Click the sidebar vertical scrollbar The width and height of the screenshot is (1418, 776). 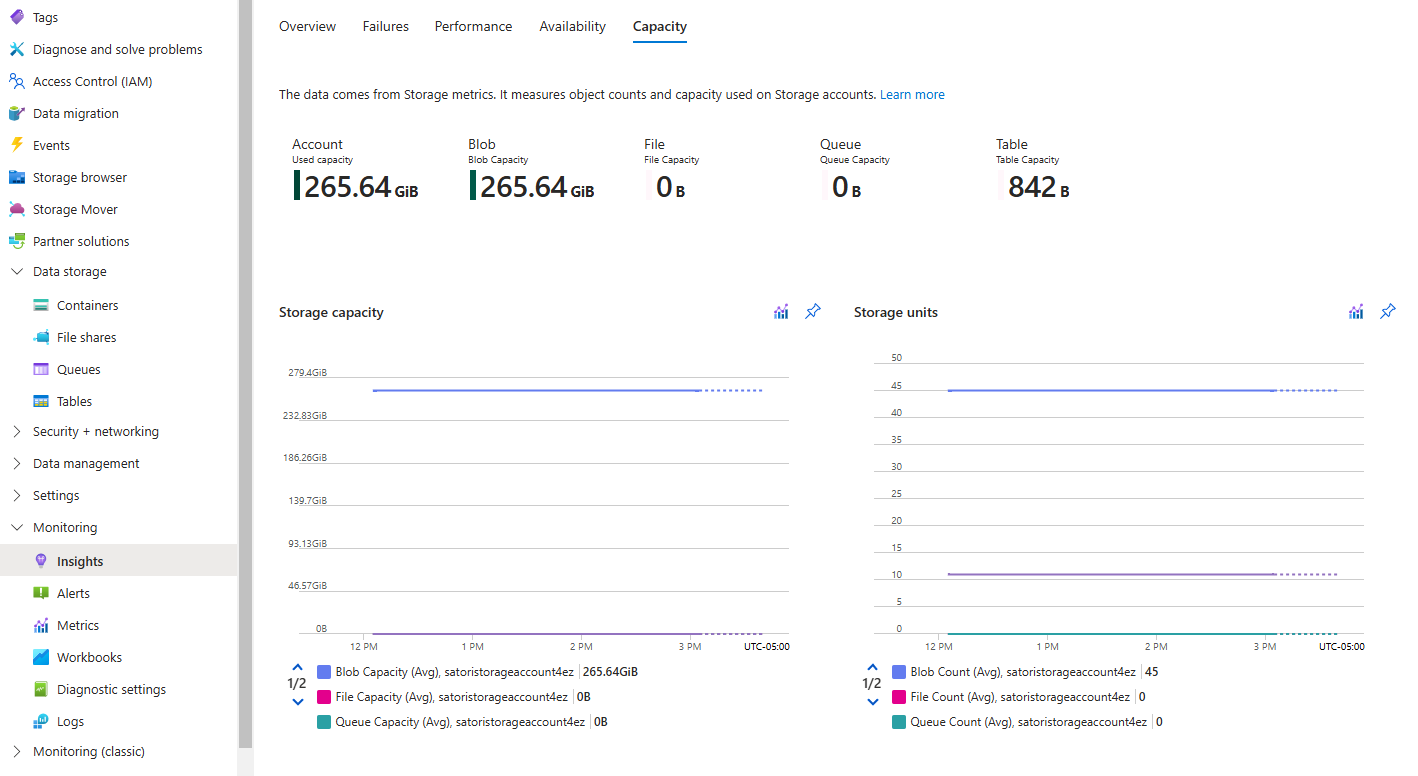pos(245,374)
